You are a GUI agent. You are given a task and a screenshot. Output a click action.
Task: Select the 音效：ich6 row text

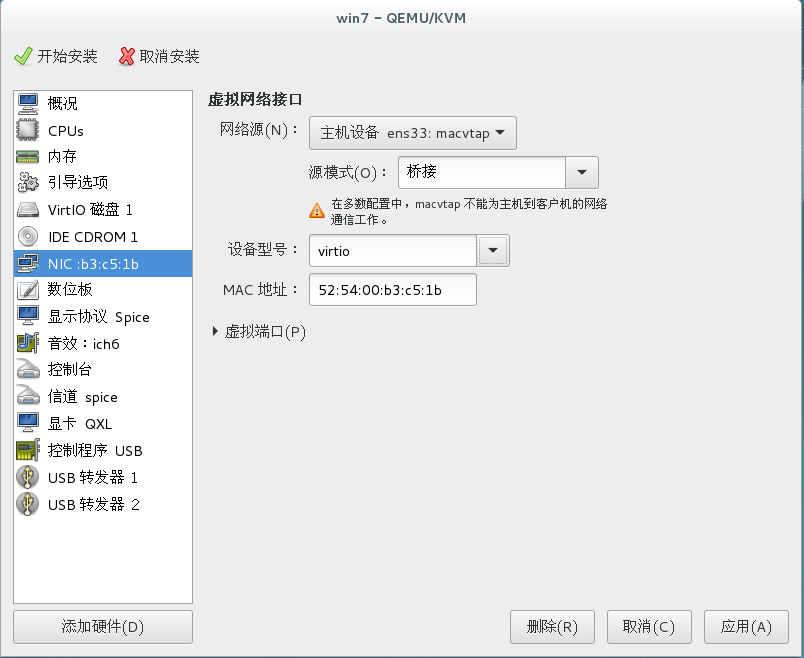[x=84, y=343]
